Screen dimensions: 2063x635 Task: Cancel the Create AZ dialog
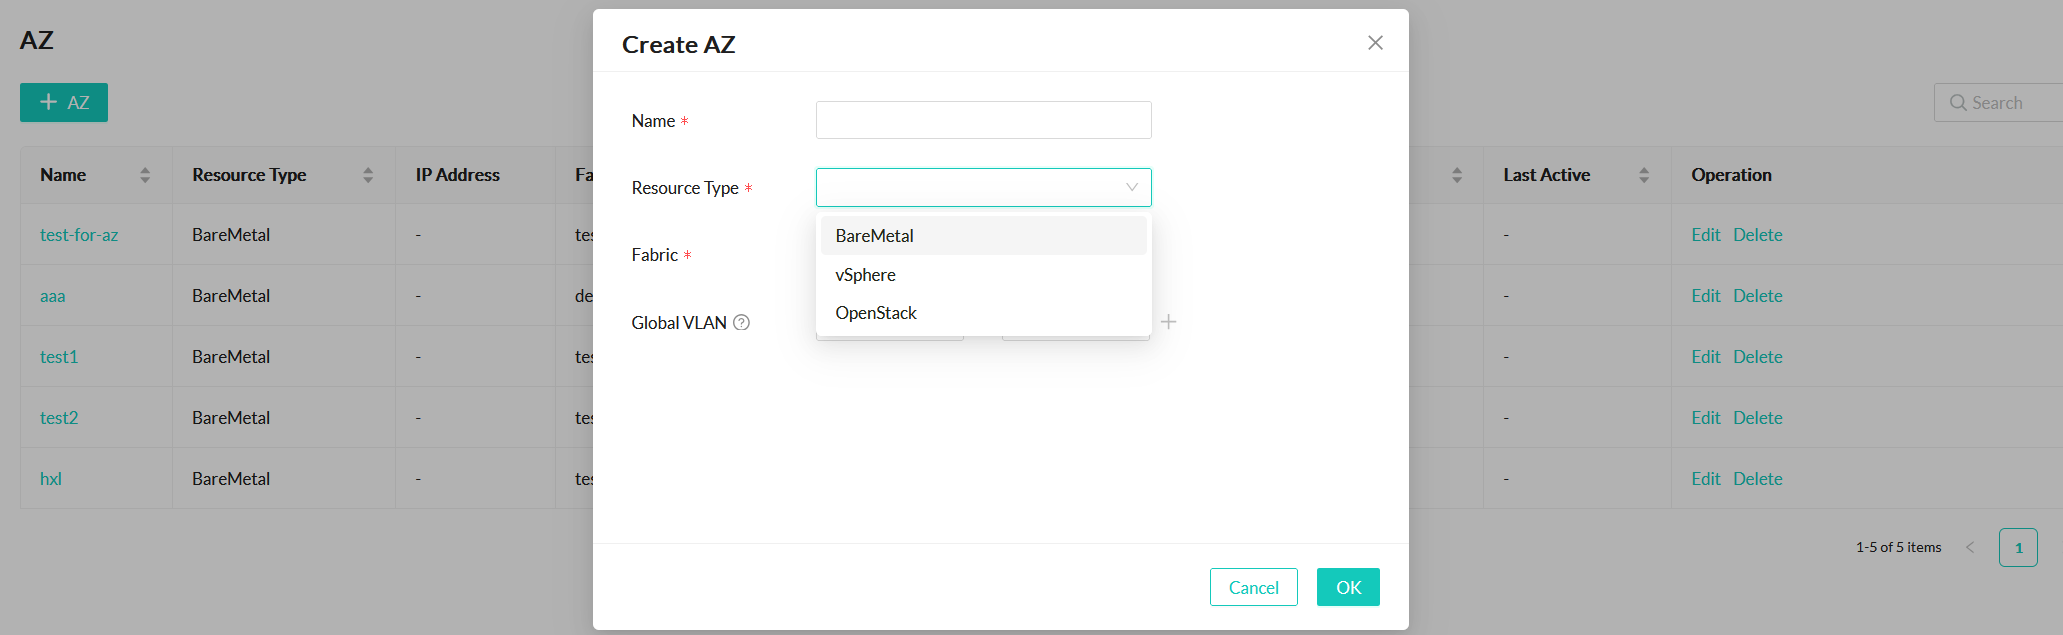click(1253, 587)
